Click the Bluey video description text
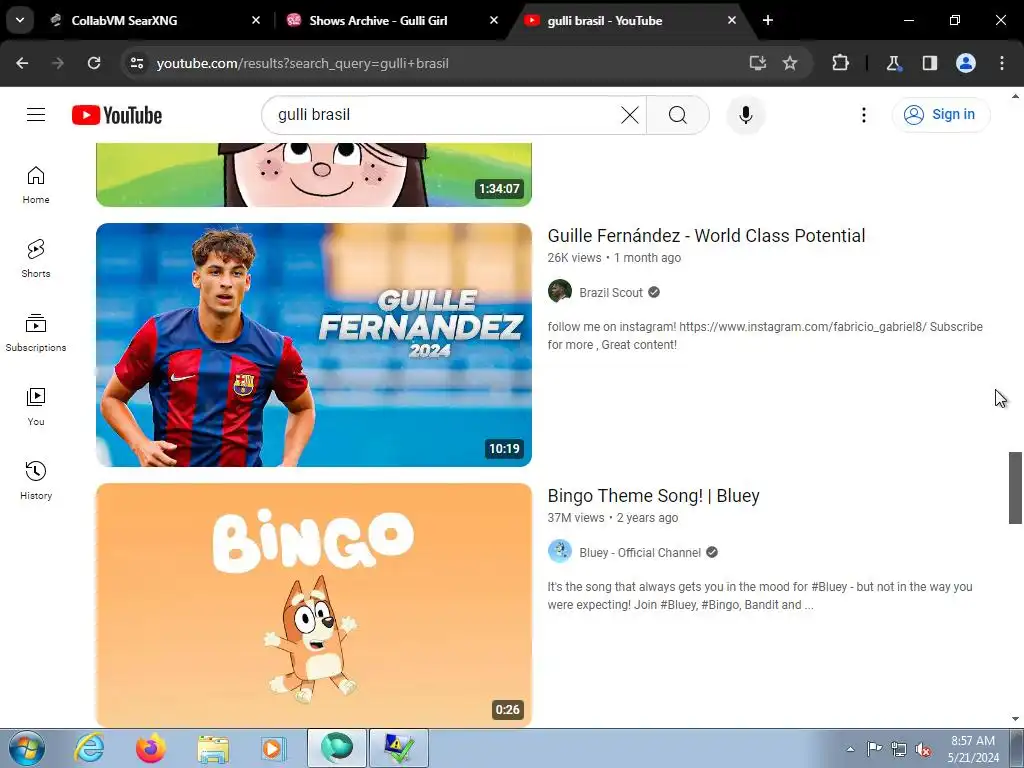 pyautogui.click(x=760, y=596)
